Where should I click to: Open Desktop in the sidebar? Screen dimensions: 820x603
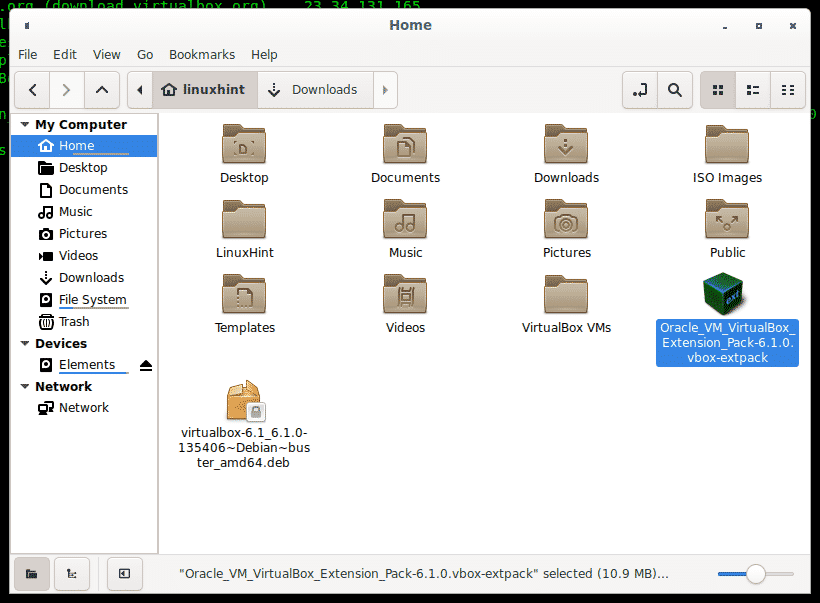[x=84, y=168]
